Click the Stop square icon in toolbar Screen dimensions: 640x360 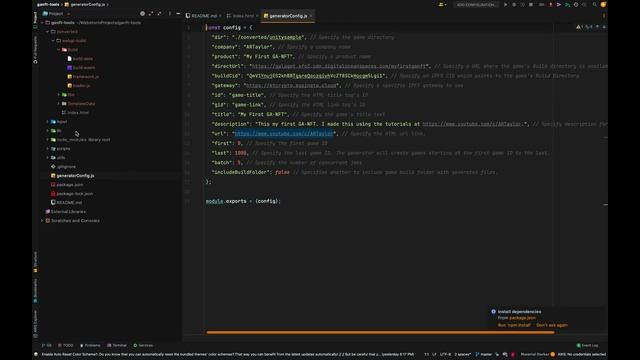pos(531,4)
